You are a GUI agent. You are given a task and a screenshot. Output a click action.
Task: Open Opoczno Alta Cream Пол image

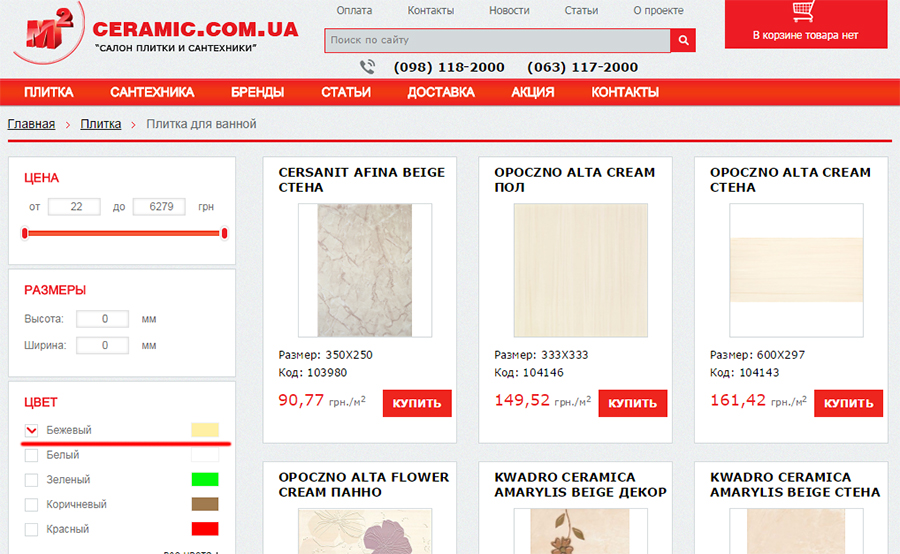[581, 270]
